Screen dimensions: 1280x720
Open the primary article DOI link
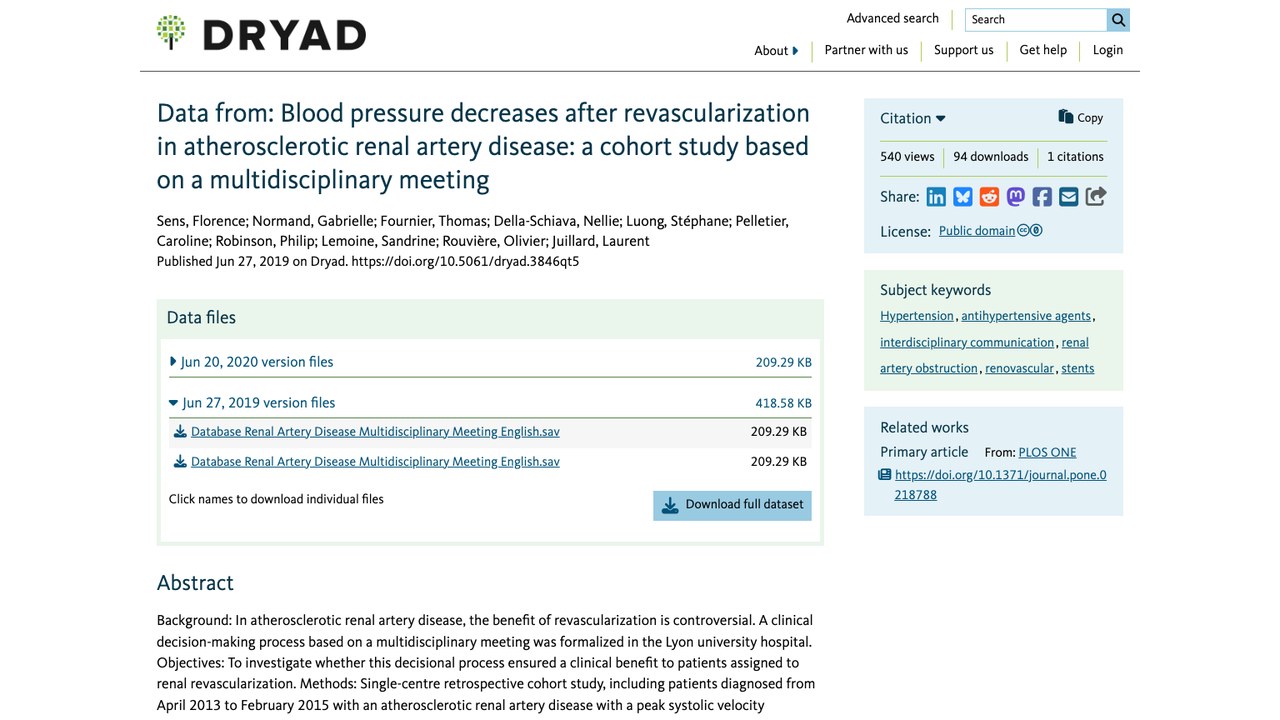point(1000,485)
